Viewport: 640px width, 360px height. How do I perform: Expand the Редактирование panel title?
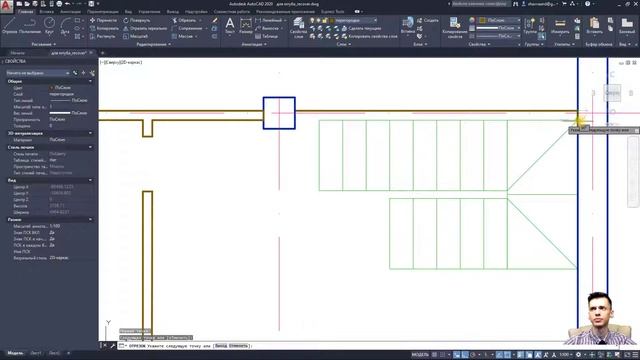[x=153, y=44]
